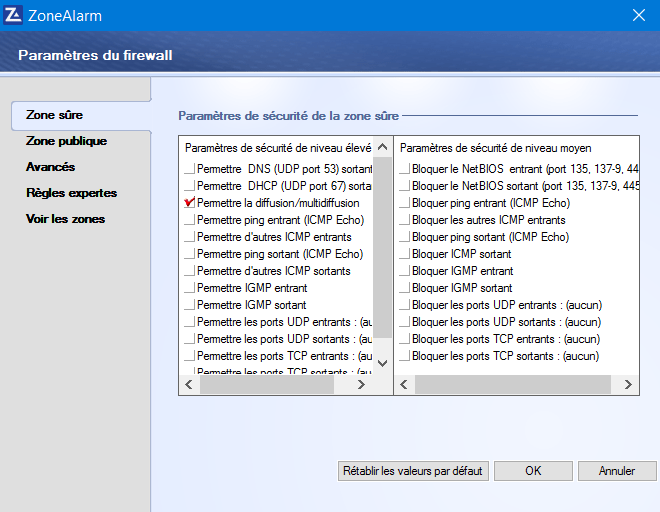Viewport: 660px width, 512px height.
Task: Click vertical scrollbar thumb of high-security list
Action: click(x=382, y=247)
